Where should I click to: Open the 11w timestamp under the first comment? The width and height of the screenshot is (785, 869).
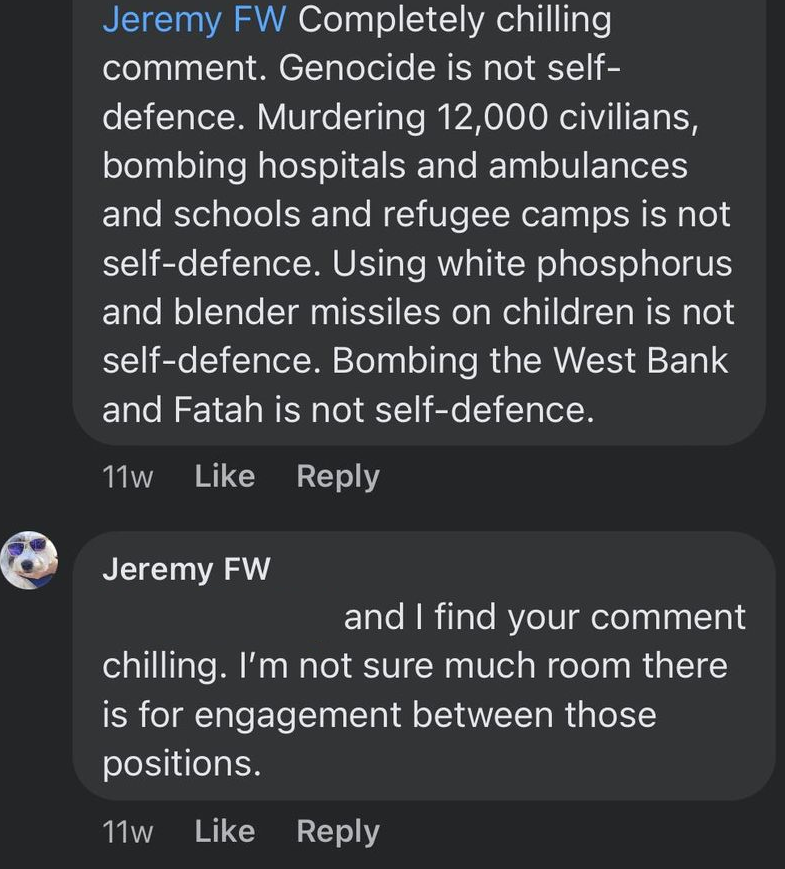pos(128,477)
